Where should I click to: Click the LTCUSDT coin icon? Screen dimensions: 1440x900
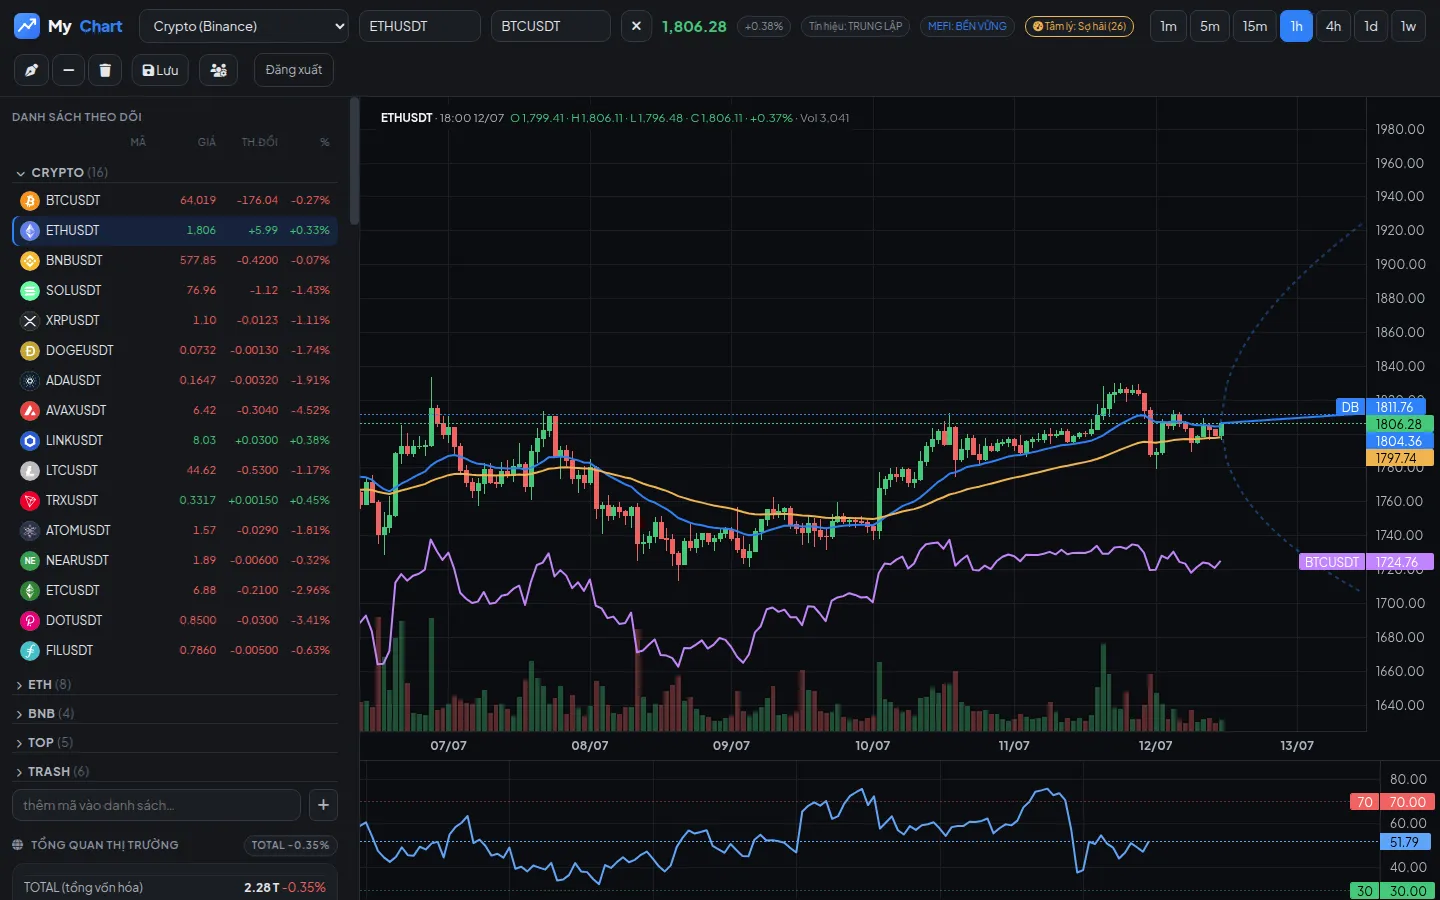point(30,470)
